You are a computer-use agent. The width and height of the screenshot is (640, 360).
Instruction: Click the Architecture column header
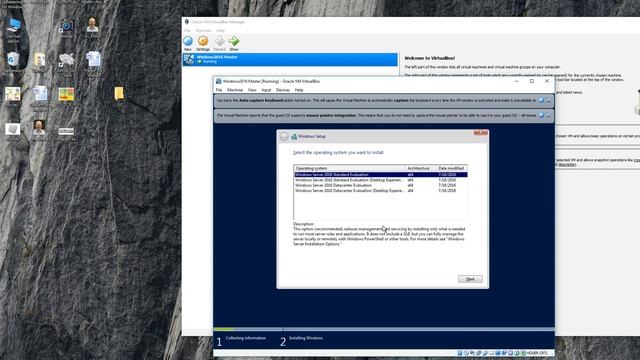[x=420, y=168]
